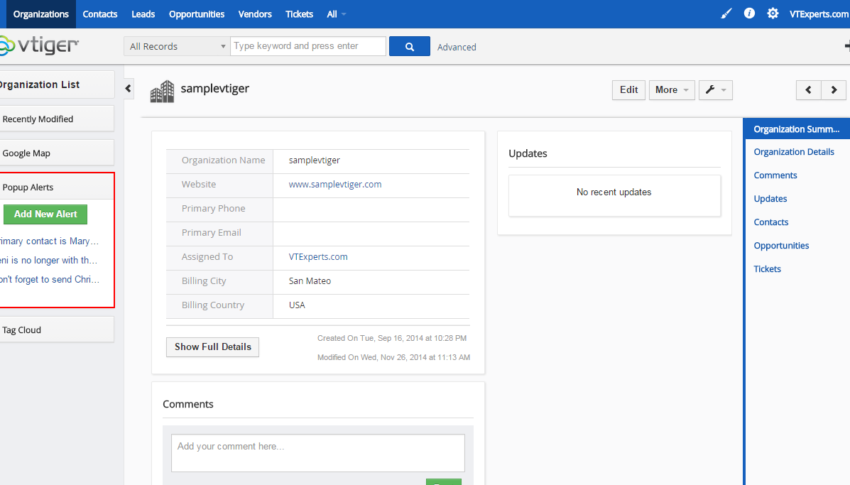Open Contacts related tab on right
Image resolution: width=850 pixels, height=485 pixels.
click(771, 222)
